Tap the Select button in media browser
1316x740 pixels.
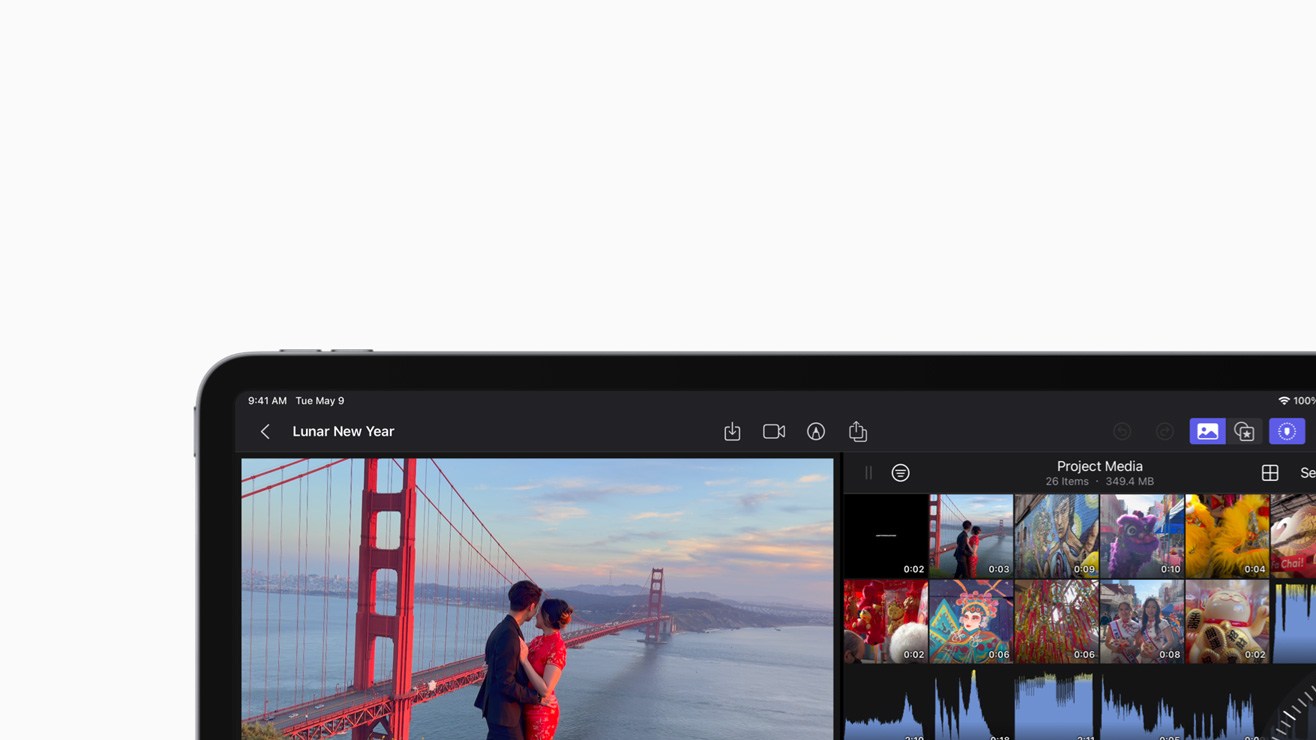(x=1306, y=473)
